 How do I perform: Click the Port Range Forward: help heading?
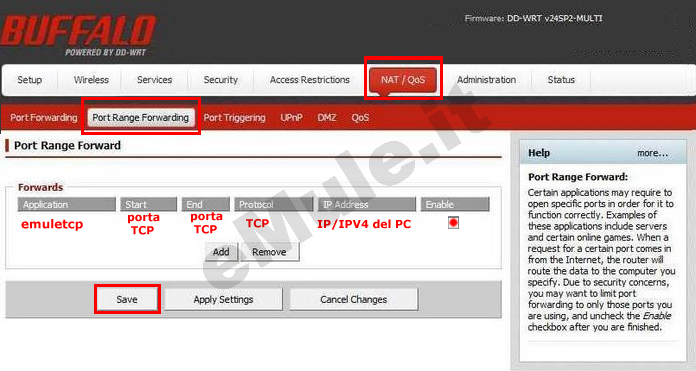click(578, 177)
